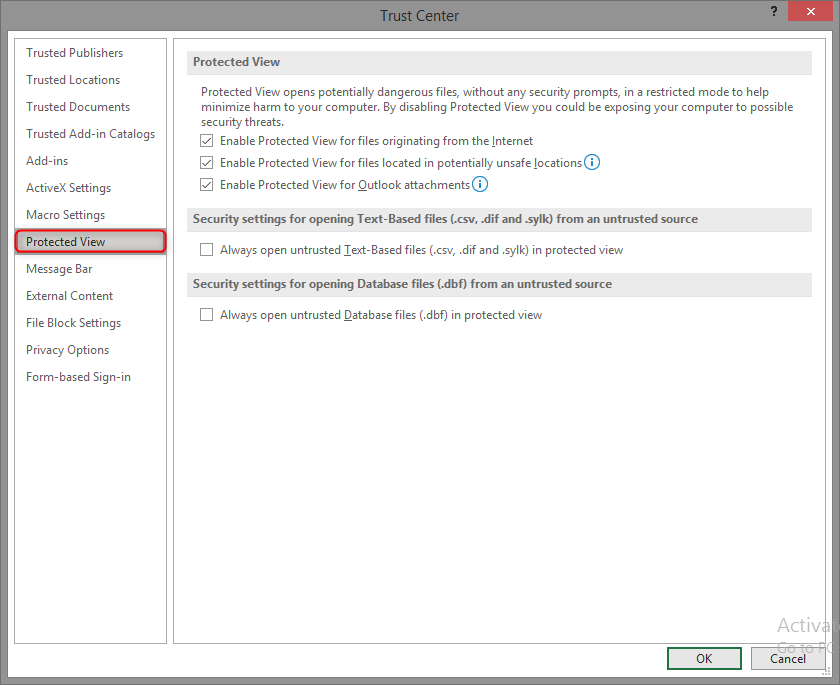
Task: Go to External Content settings
Action: [x=70, y=296]
